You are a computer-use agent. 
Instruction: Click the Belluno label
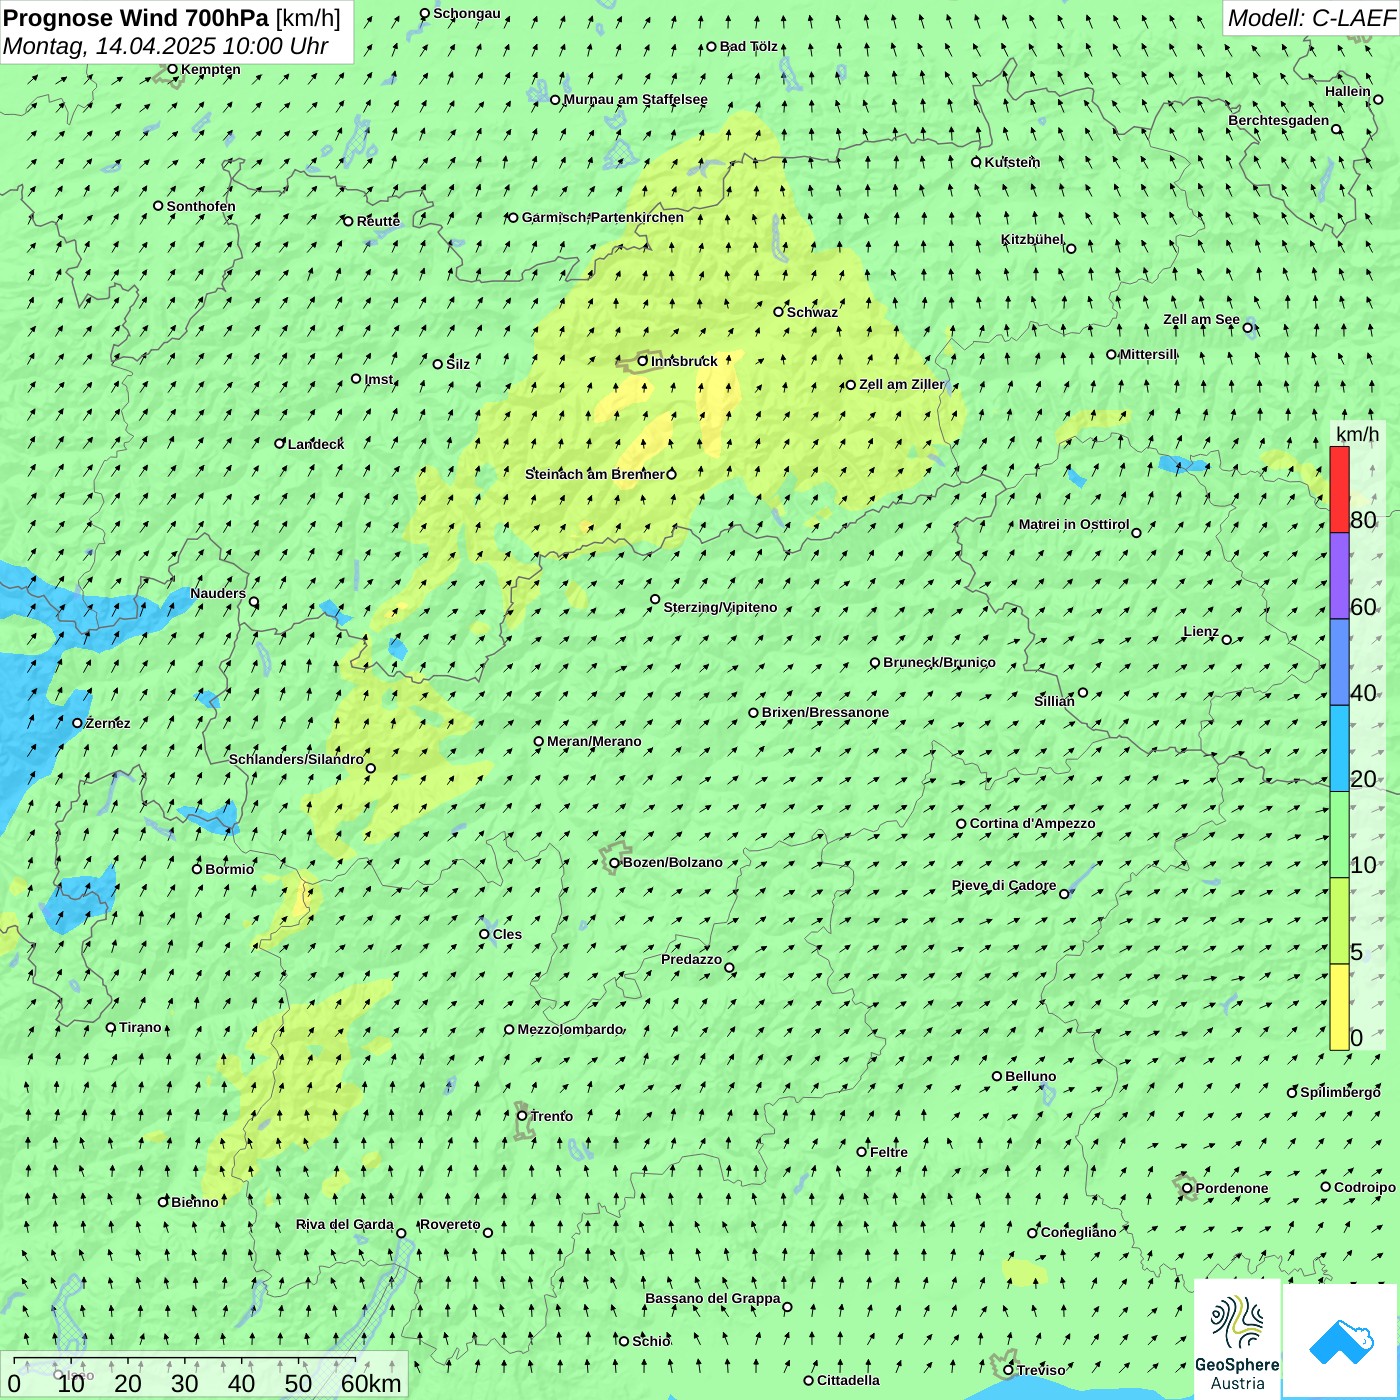coord(1030,1076)
